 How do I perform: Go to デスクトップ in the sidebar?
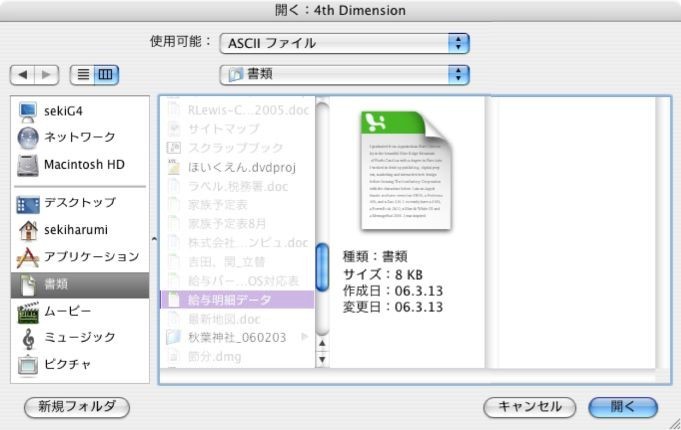(28, 203)
